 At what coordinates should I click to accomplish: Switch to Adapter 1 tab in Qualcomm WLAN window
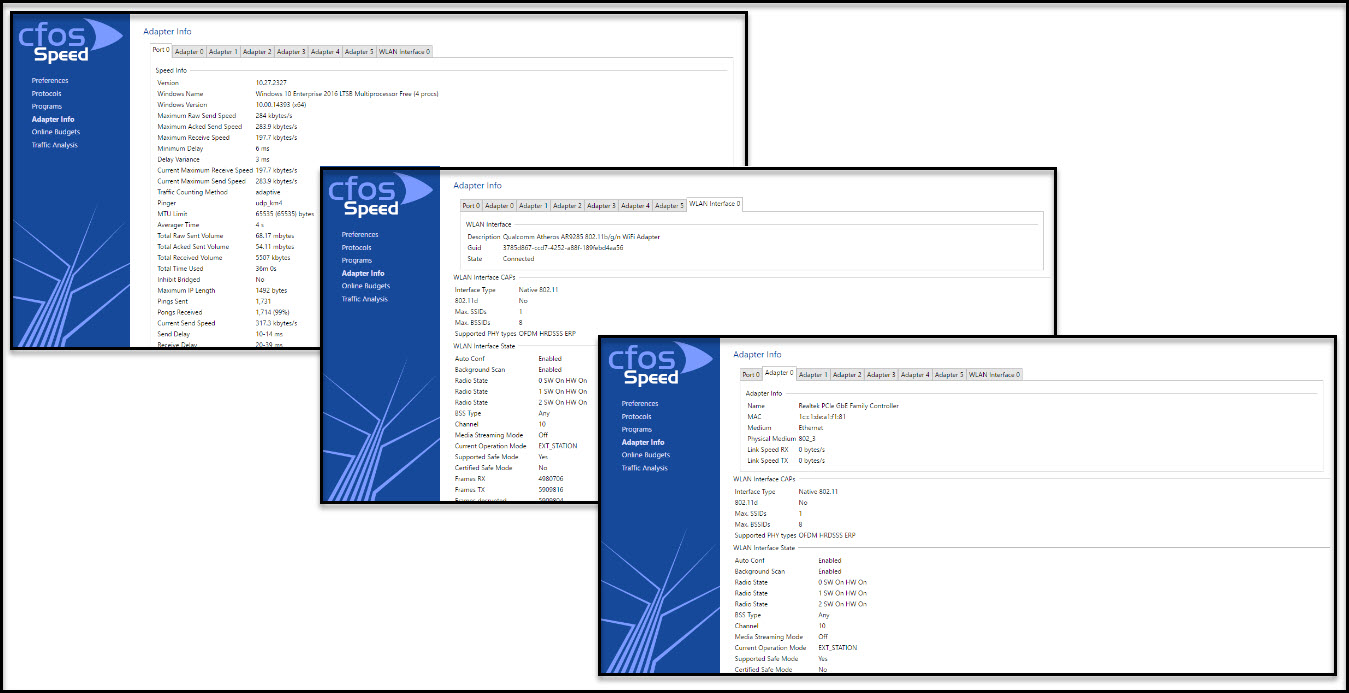tap(533, 205)
